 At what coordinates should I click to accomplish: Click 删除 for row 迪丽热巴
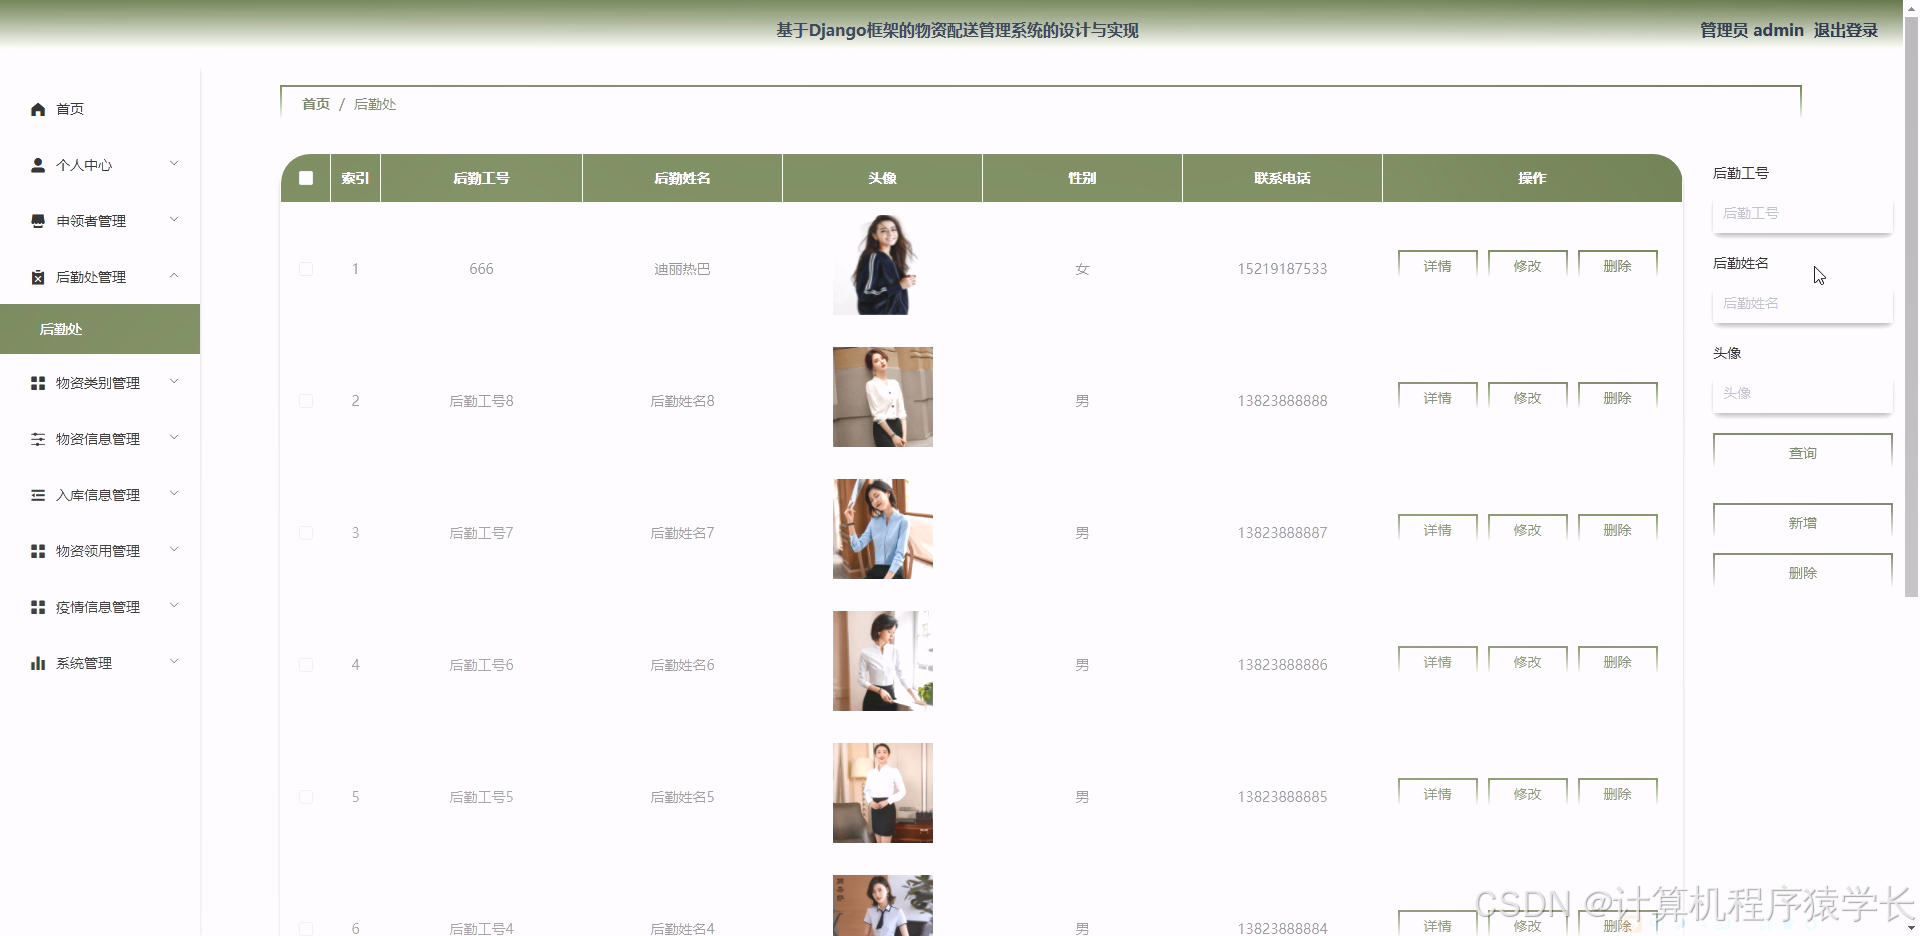(1618, 265)
